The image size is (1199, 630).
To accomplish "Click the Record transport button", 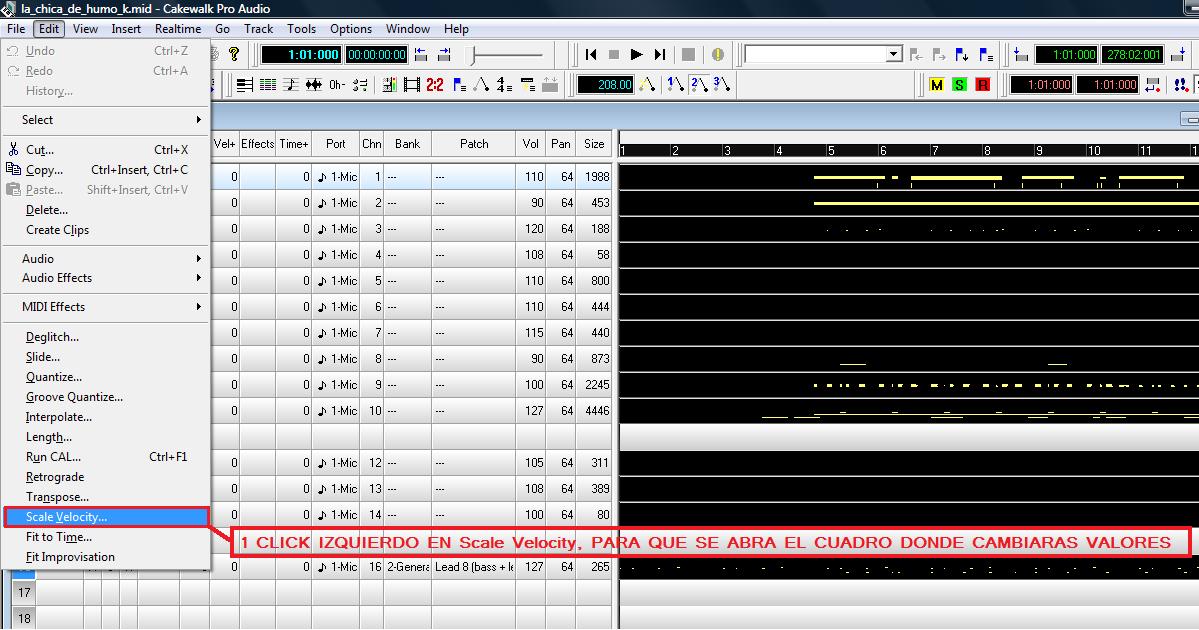I will click(x=688, y=54).
